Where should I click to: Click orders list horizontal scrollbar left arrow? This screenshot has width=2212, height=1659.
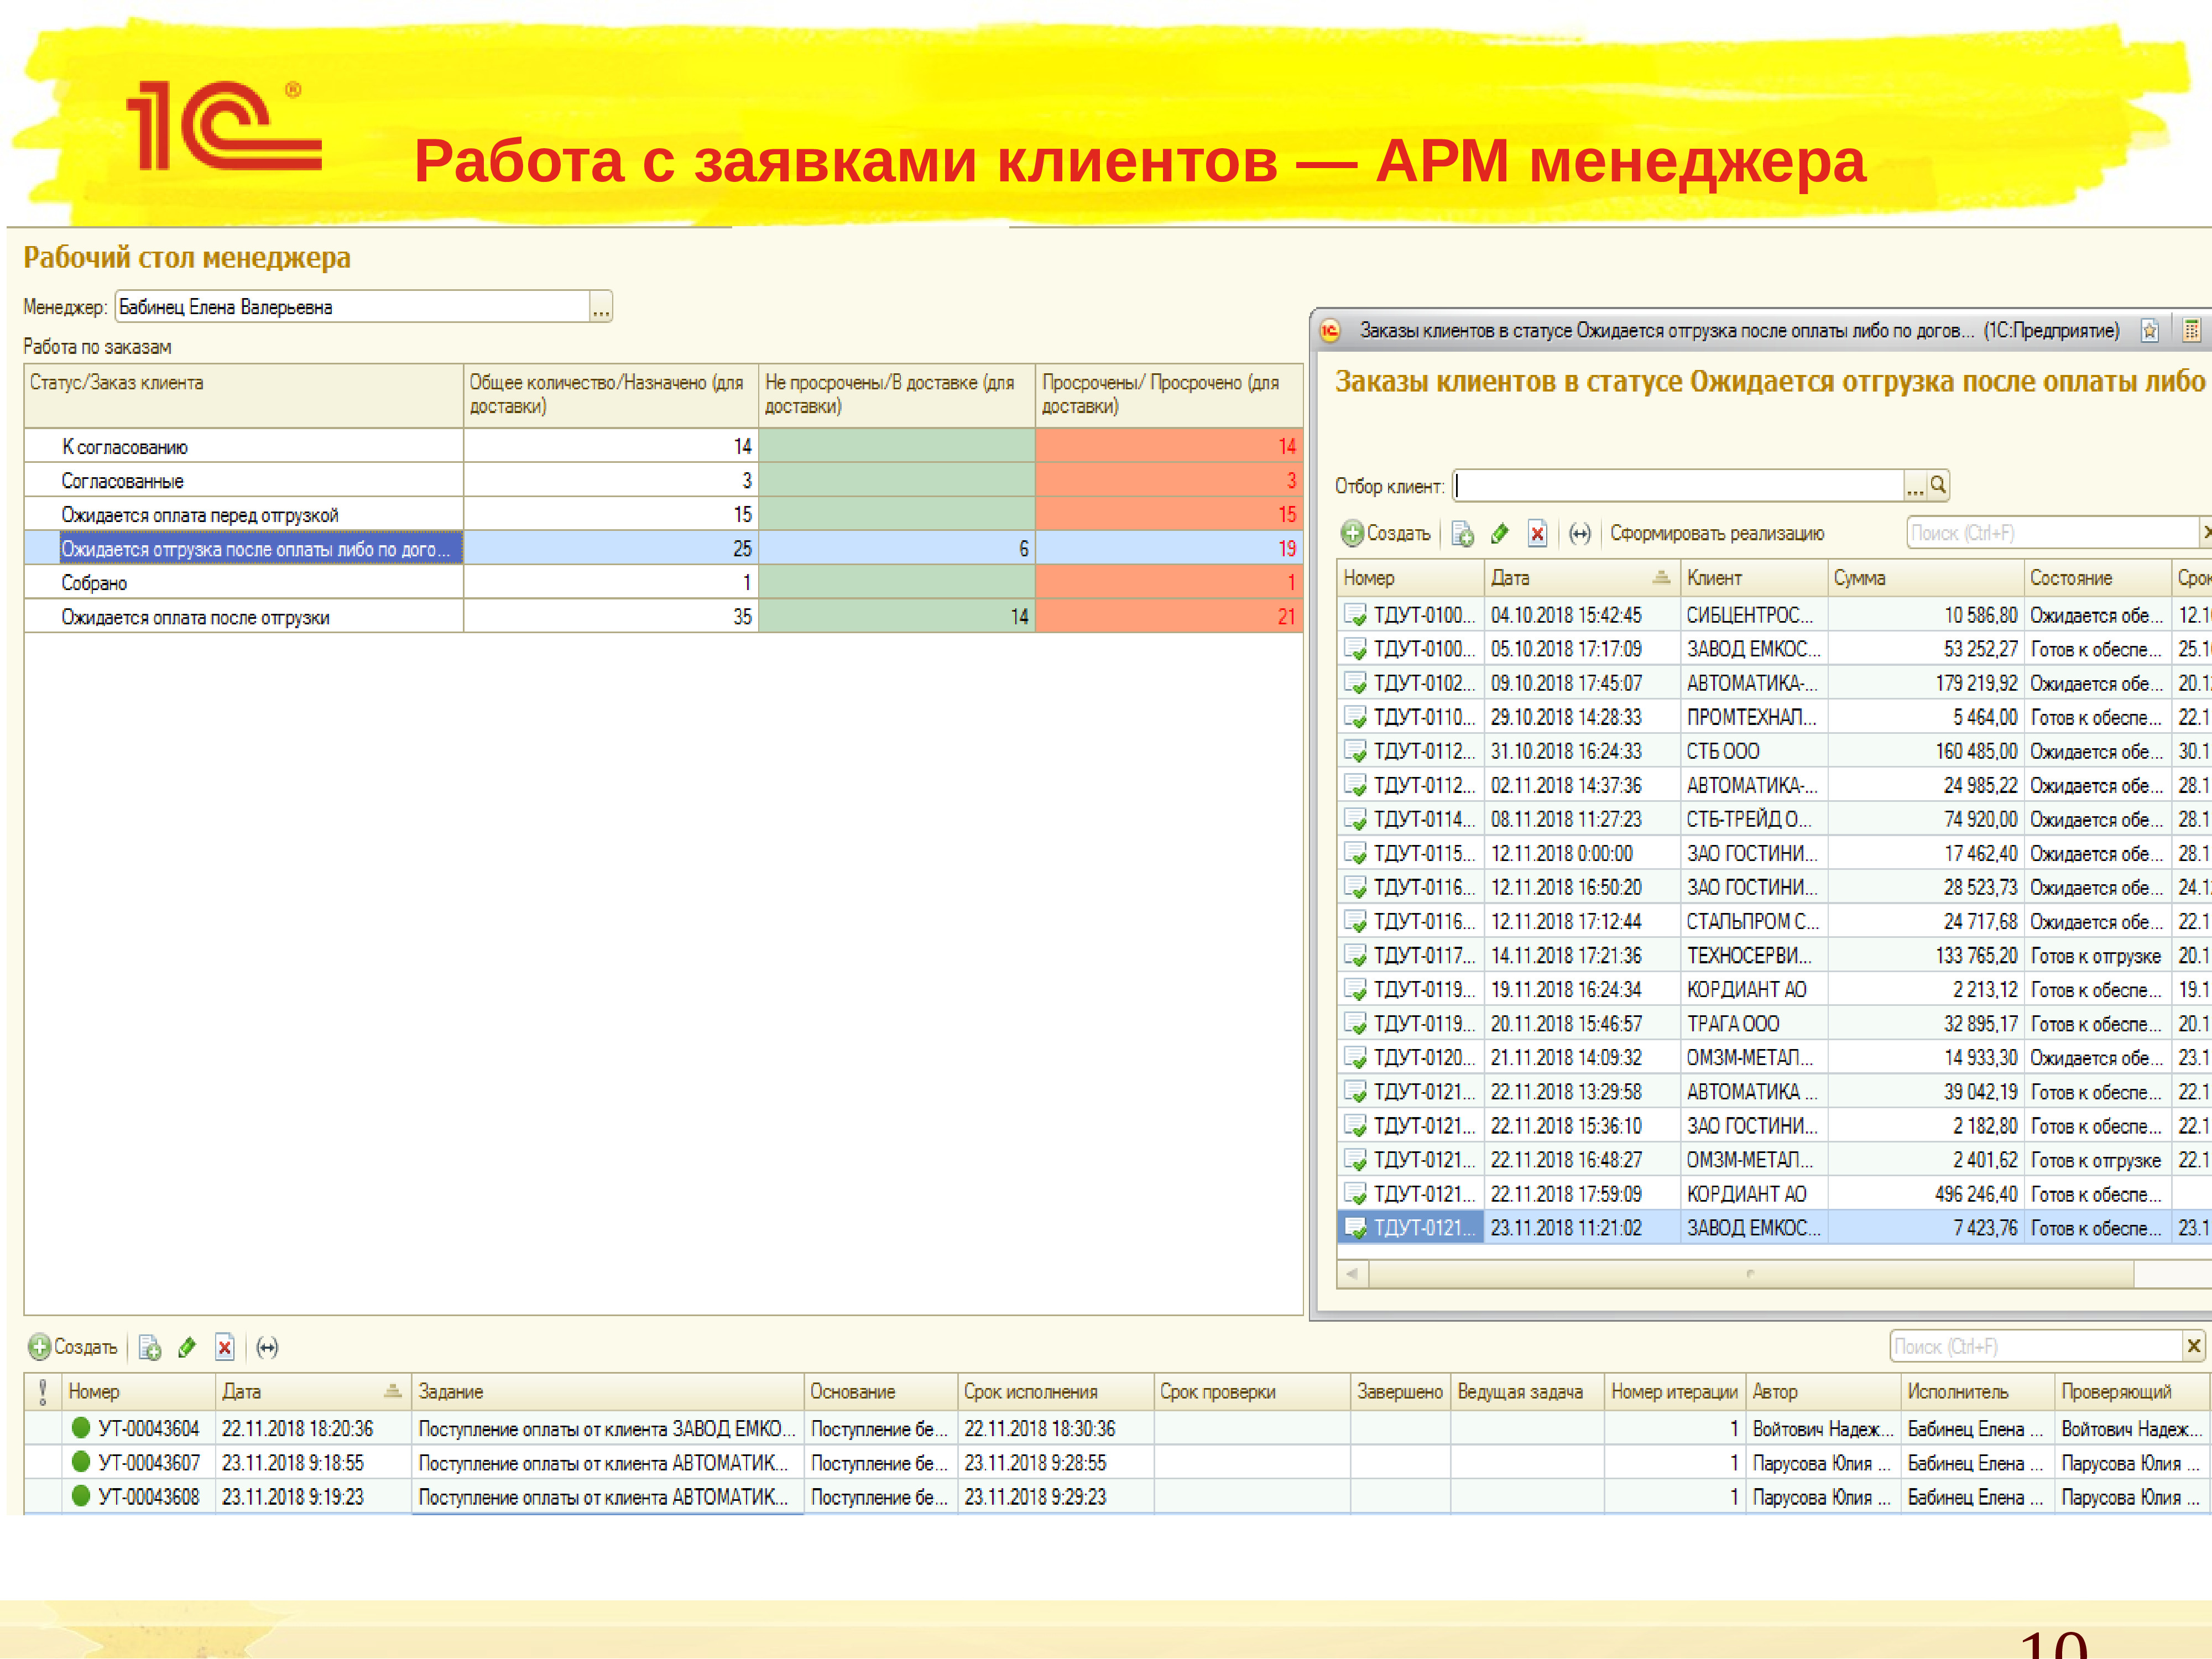coord(1352,1273)
